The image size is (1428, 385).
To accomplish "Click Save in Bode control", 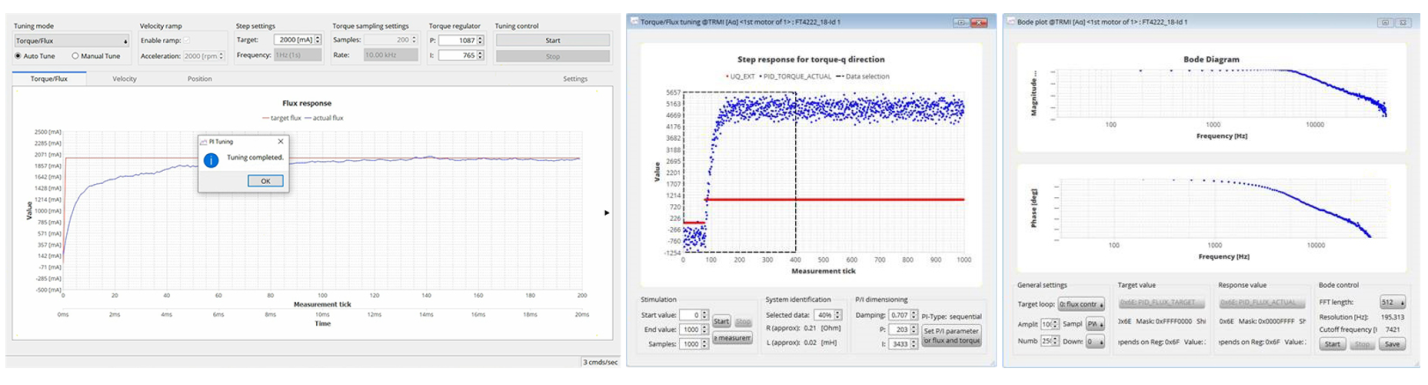I will [x=1393, y=344].
